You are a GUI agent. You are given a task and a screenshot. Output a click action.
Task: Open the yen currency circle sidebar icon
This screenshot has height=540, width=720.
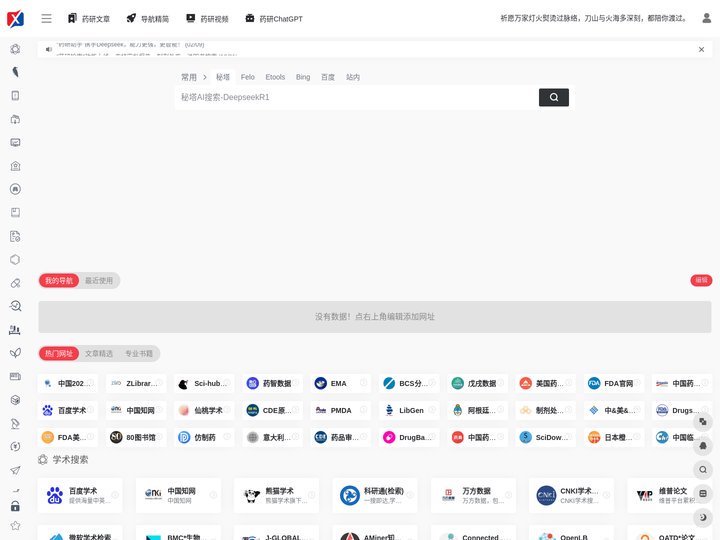[x=15, y=446]
